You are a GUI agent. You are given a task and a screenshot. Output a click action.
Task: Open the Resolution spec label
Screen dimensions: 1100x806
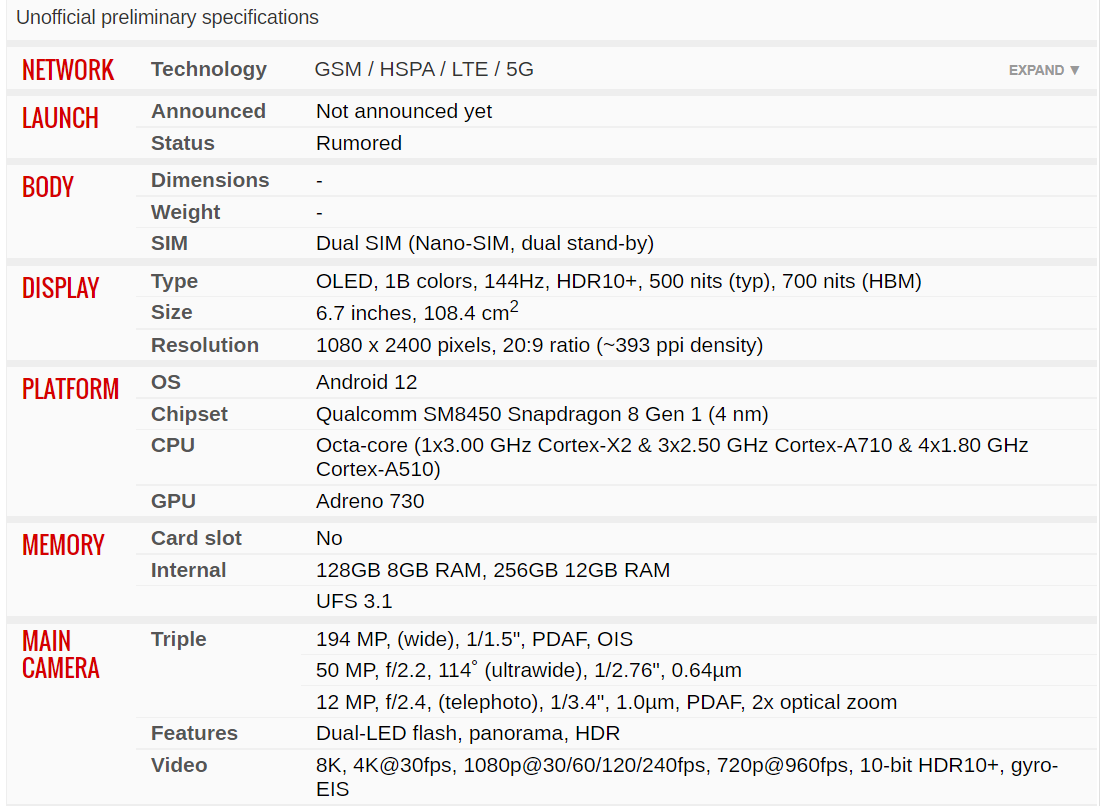[205, 345]
